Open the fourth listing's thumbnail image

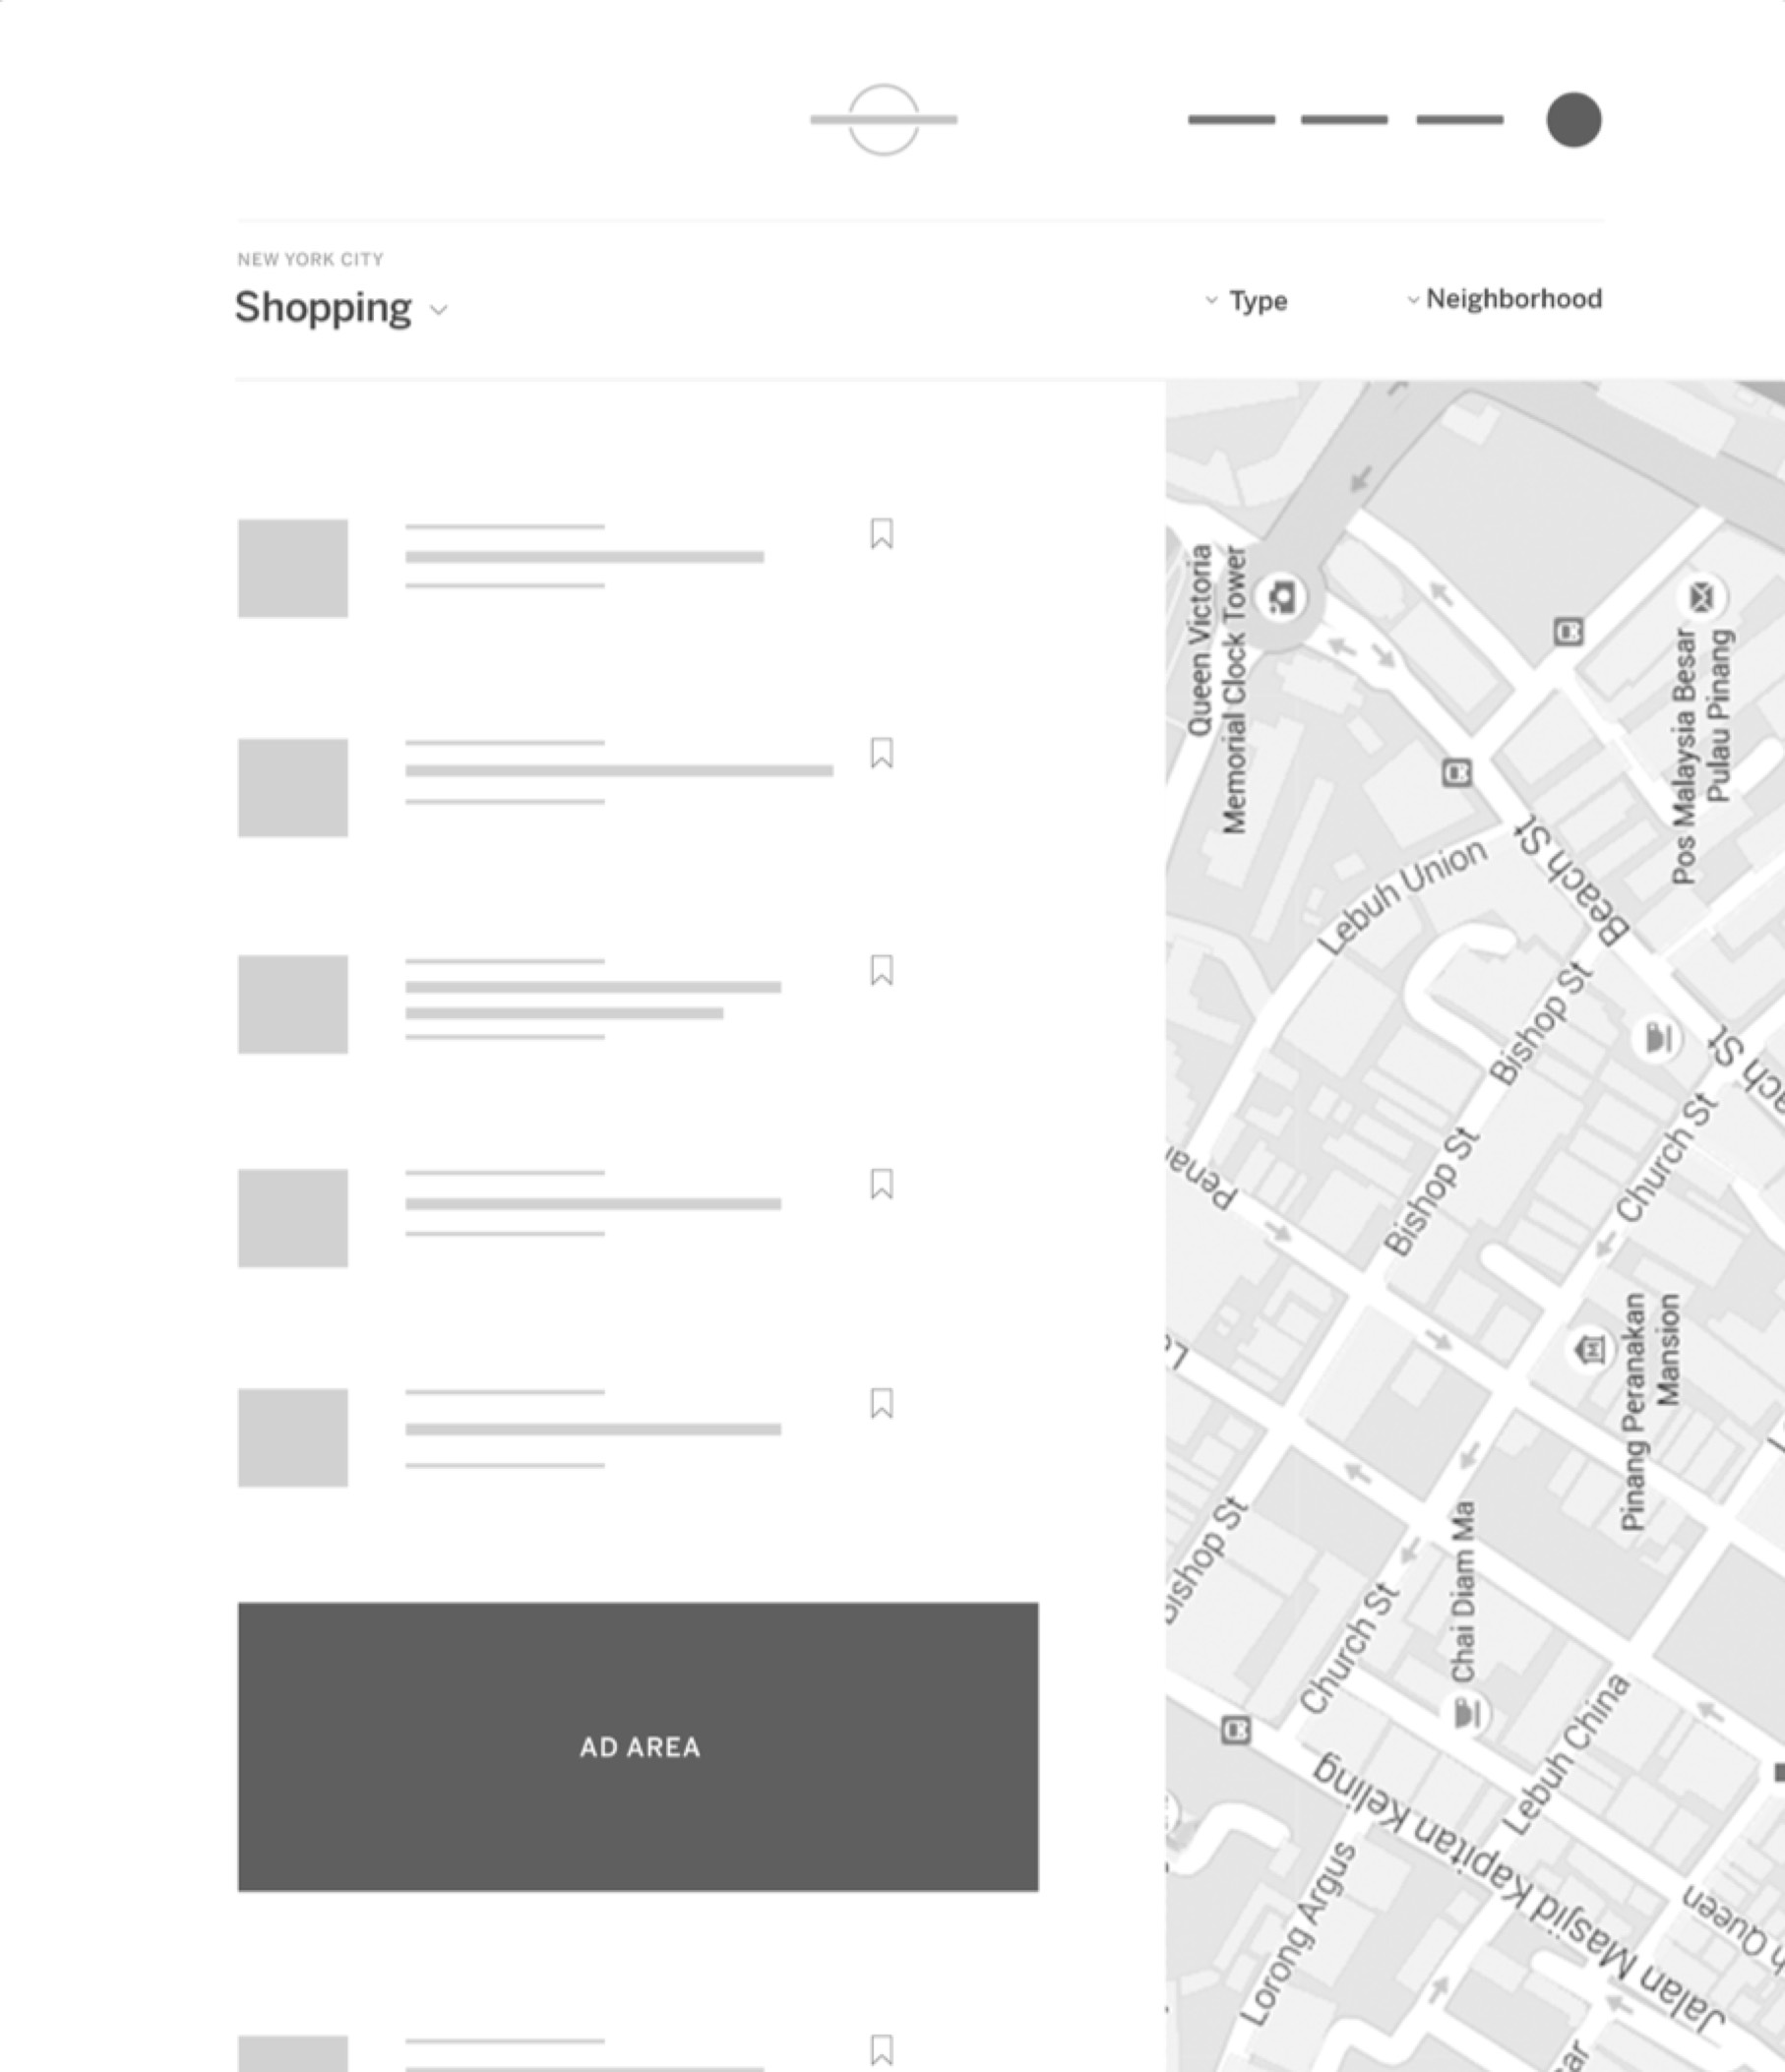coord(293,1218)
